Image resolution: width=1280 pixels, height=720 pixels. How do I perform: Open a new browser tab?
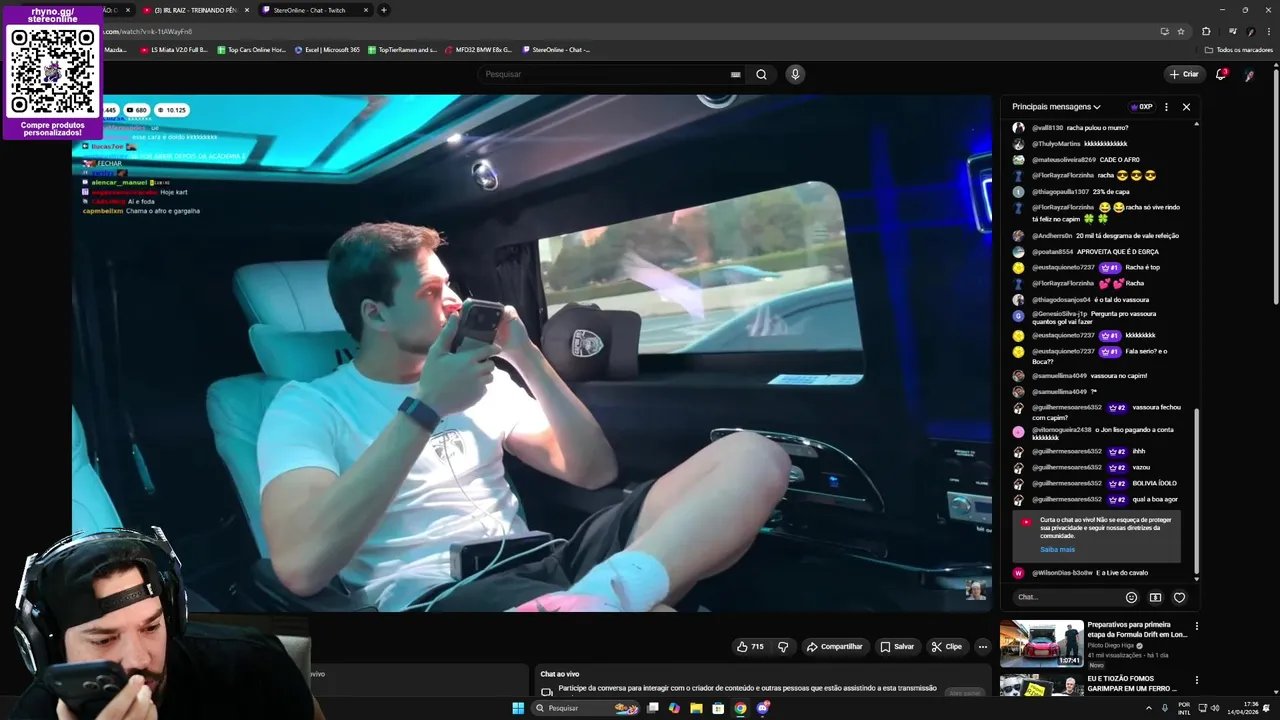tap(384, 10)
